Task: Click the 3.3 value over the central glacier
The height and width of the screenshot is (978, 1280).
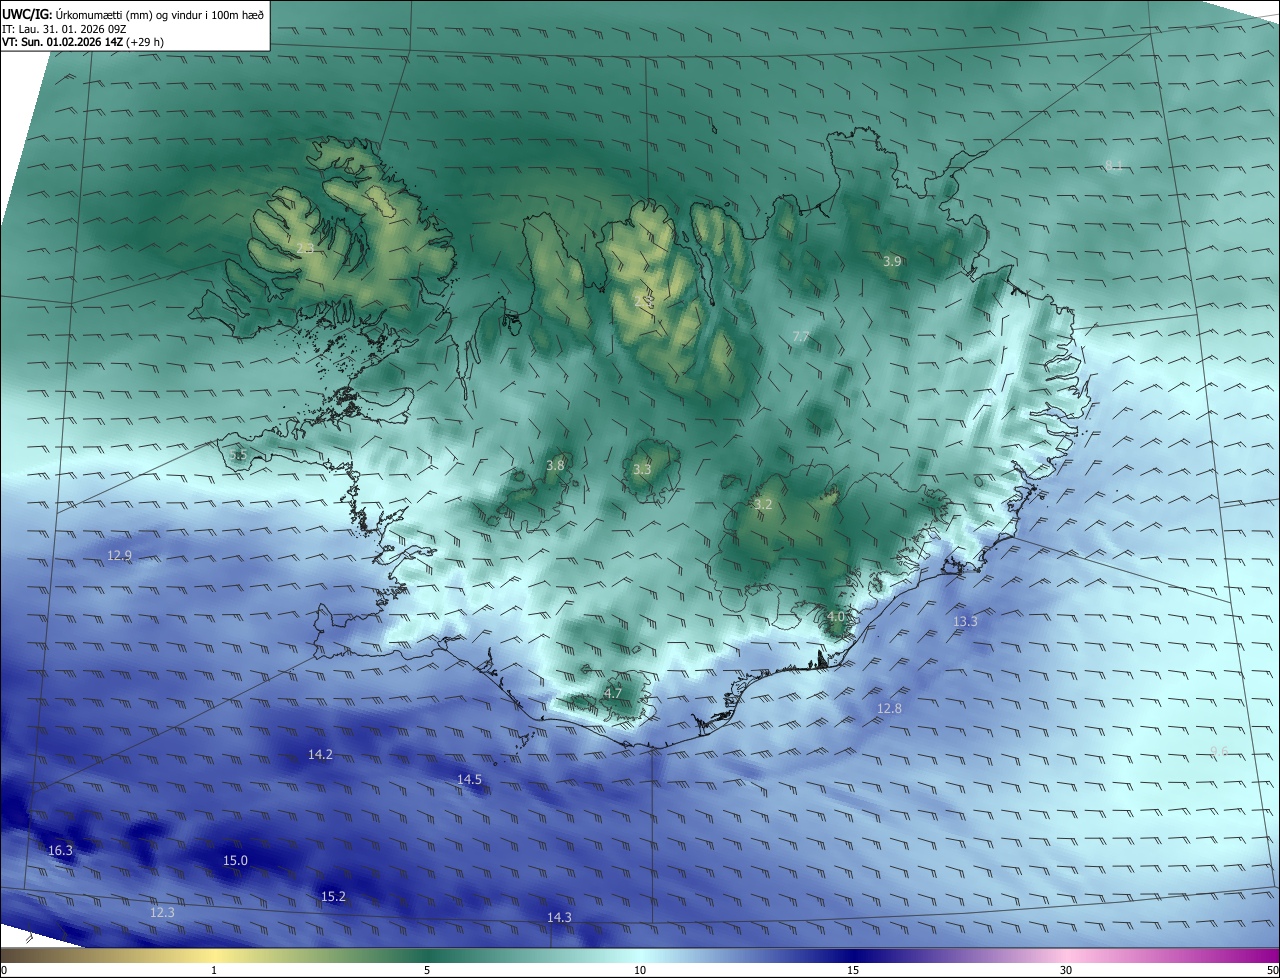Action: [642, 469]
